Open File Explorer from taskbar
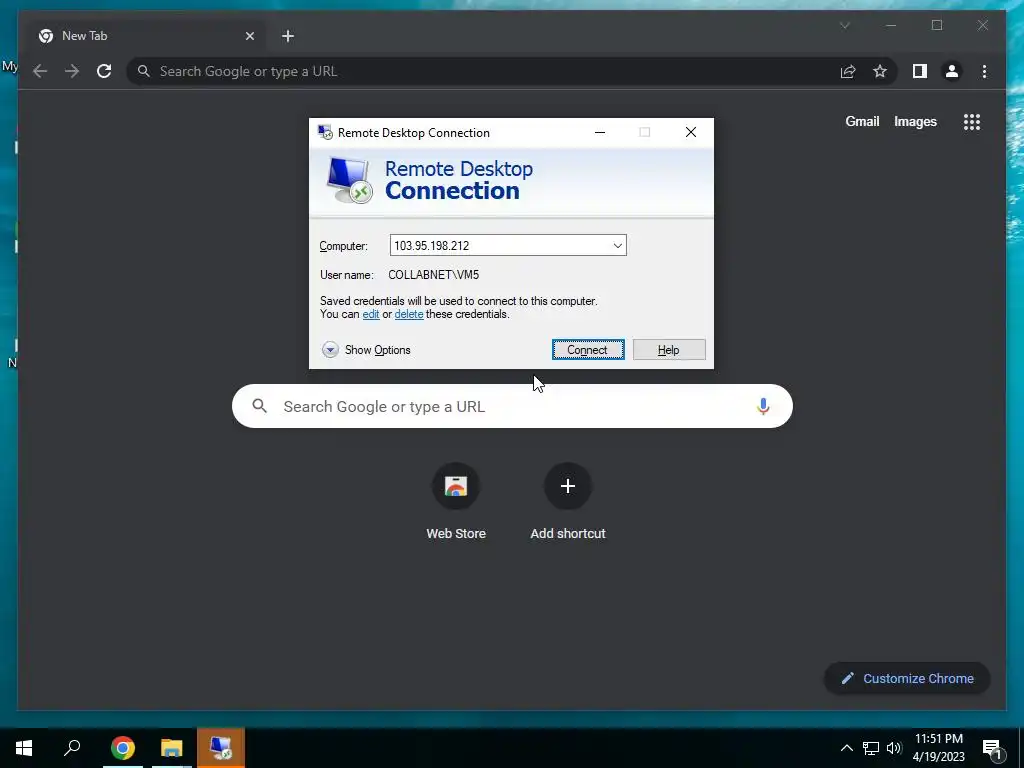 172,748
